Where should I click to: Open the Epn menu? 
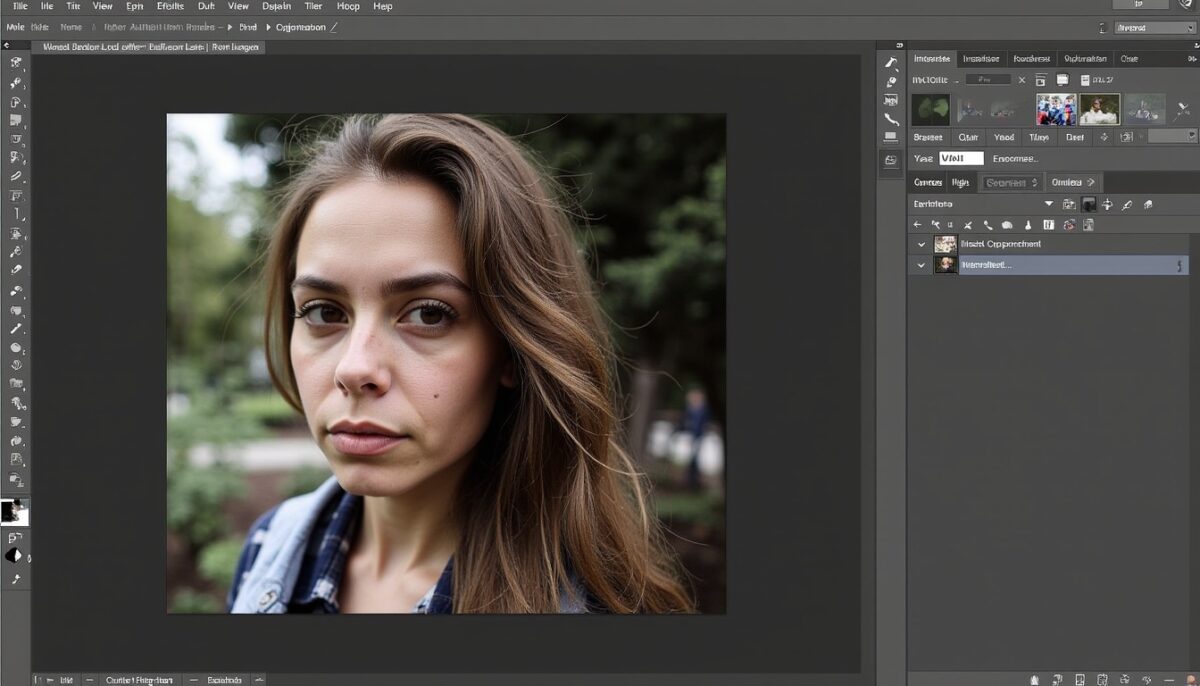[x=134, y=6]
